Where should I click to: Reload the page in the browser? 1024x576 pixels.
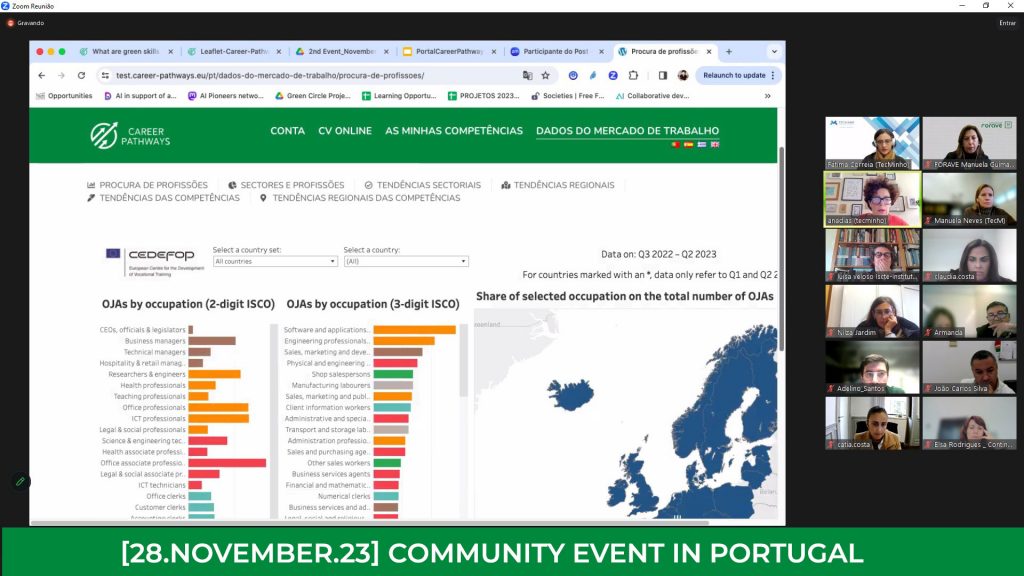click(x=81, y=75)
